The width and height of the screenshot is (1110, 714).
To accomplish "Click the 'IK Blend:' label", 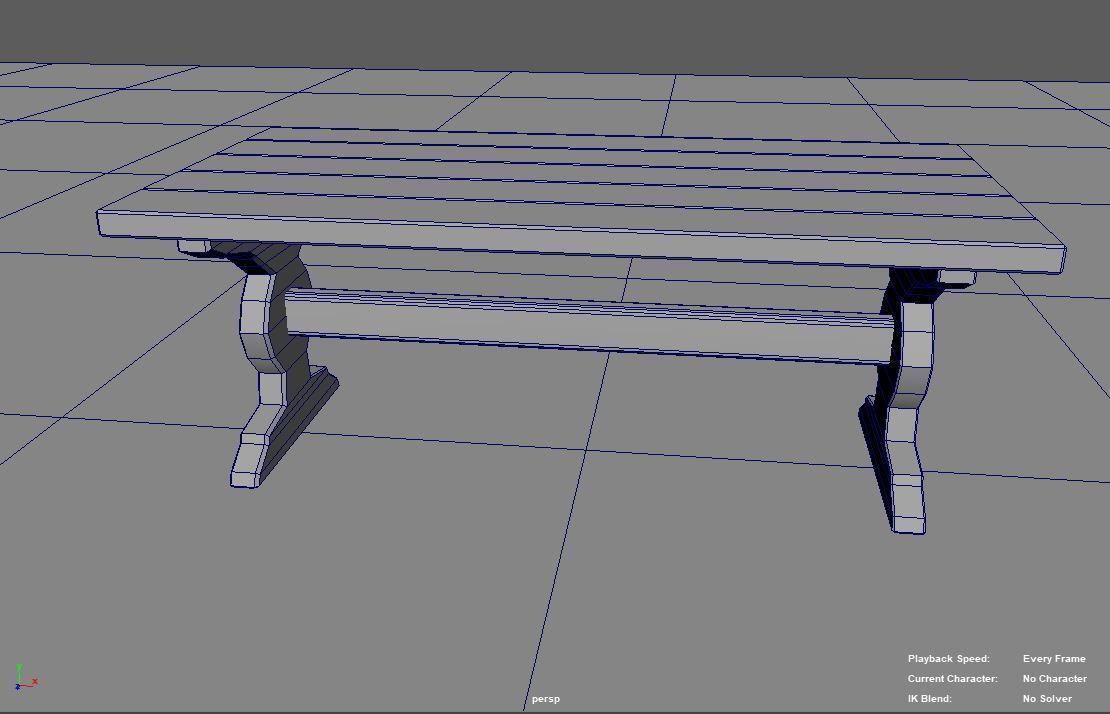I will coord(929,698).
